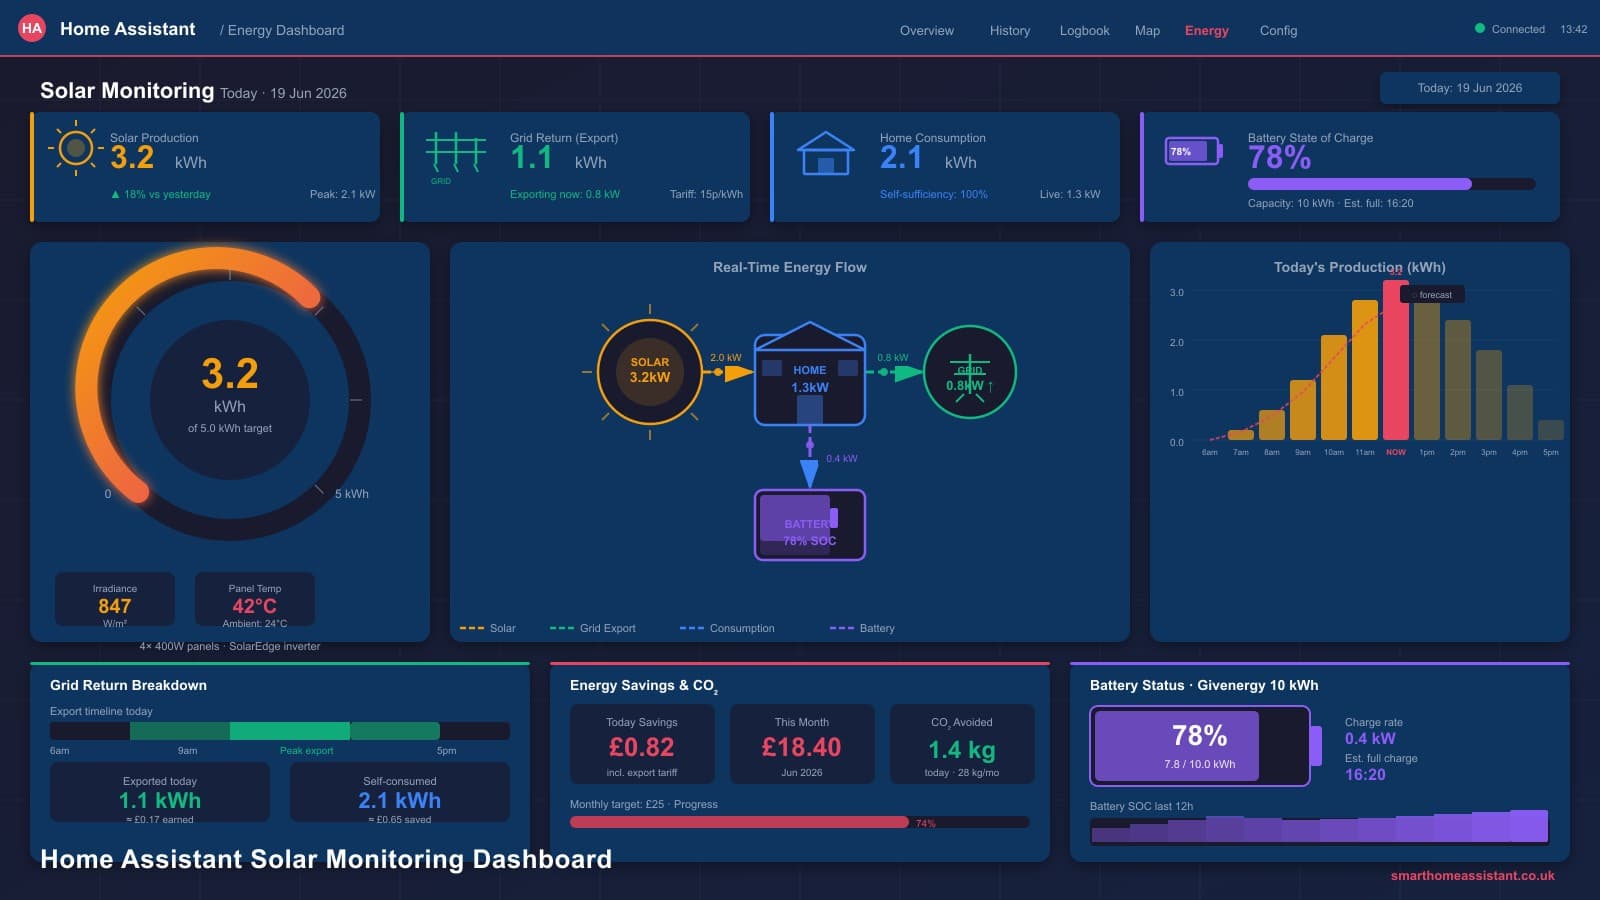The height and width of the screenshot is (900, 1600).
Task: Click the Panel Temp 42°C tile
Action: tap(255, 600)
